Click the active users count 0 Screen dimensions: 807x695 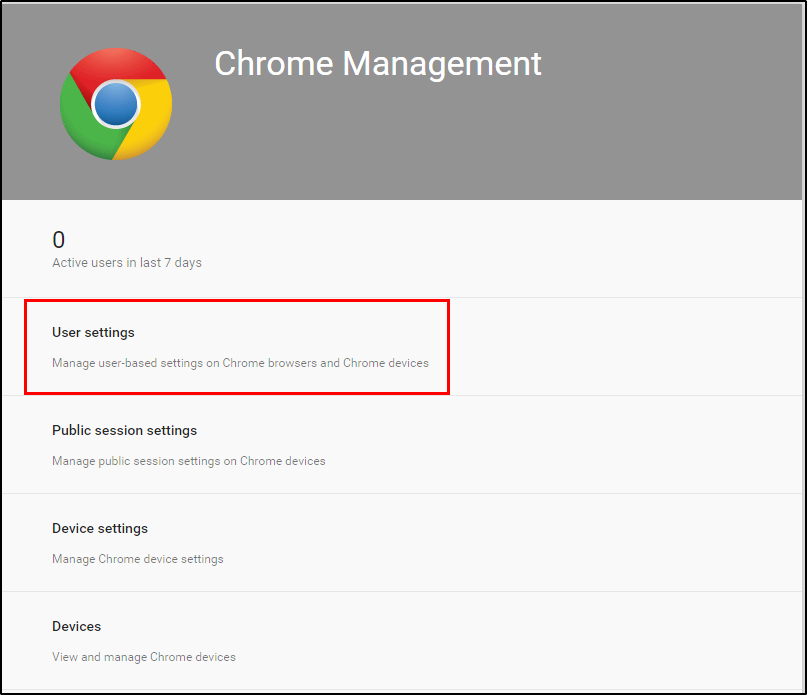click(59, 240)
